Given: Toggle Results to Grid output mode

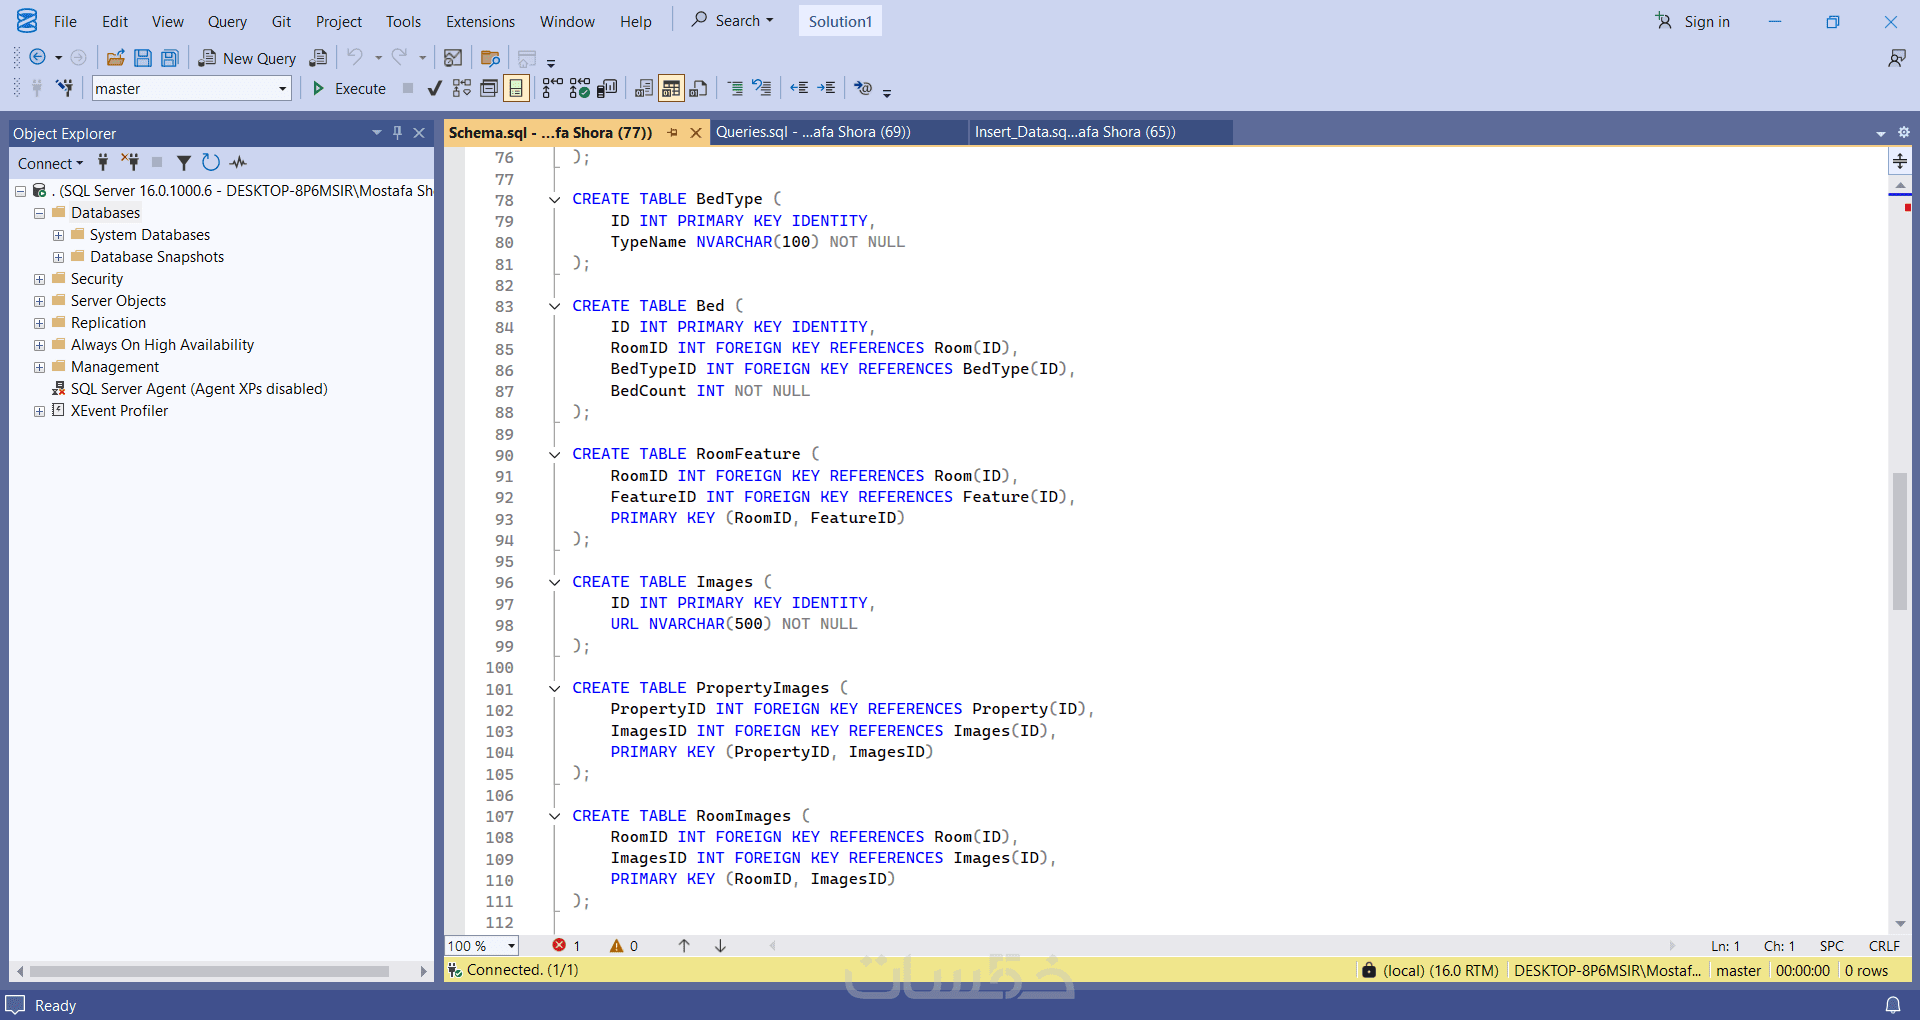Looking at the screenshot, I should click(x=671, y=89).
